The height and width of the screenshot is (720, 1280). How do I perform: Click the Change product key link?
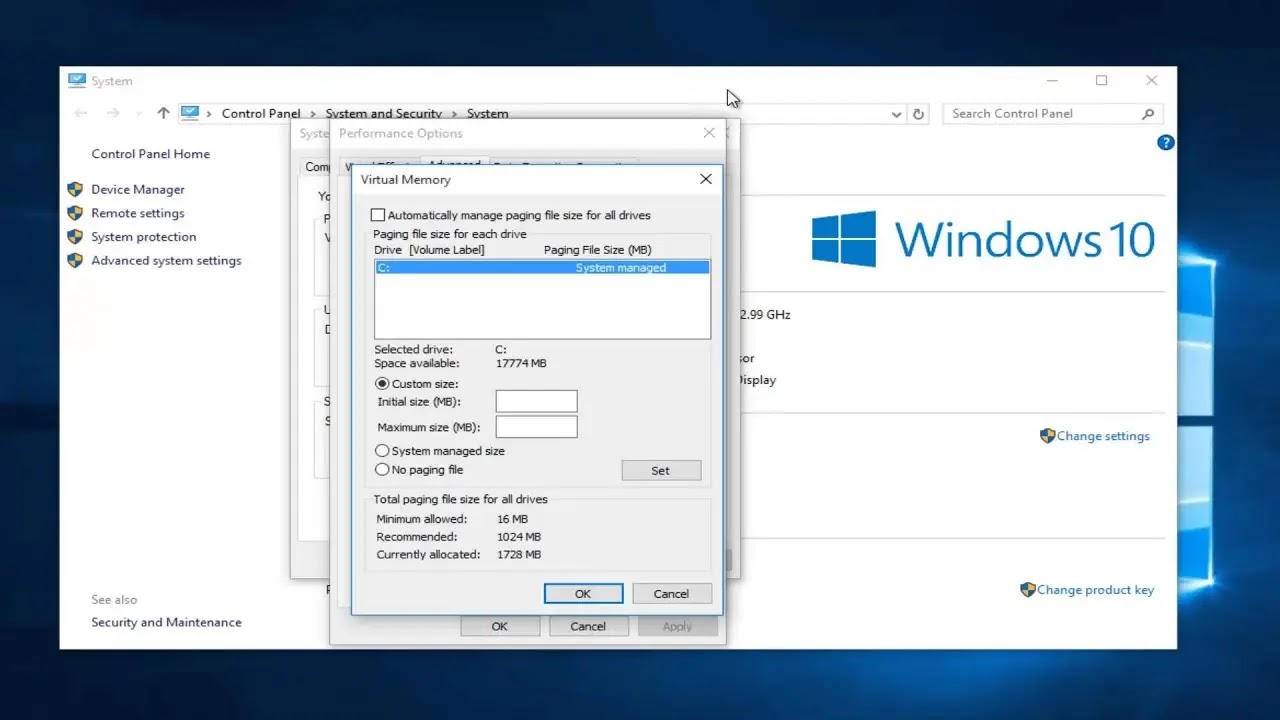click(x=1095, y=590)
